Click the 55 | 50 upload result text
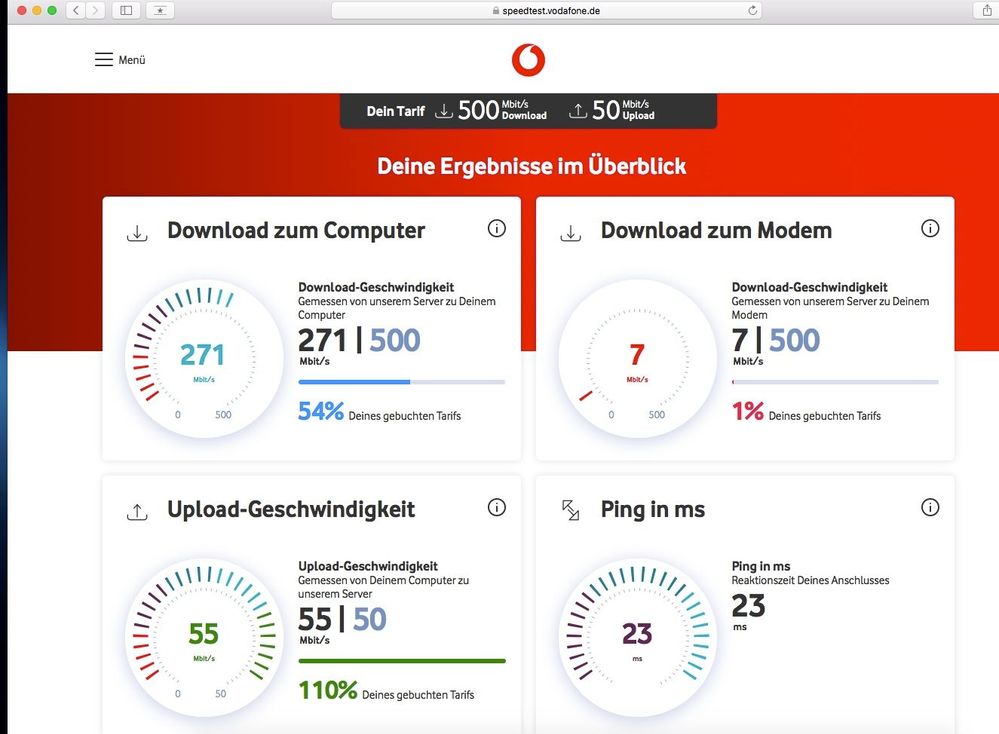This screenshot has height=734, width=999. click(x=342, y=619)
